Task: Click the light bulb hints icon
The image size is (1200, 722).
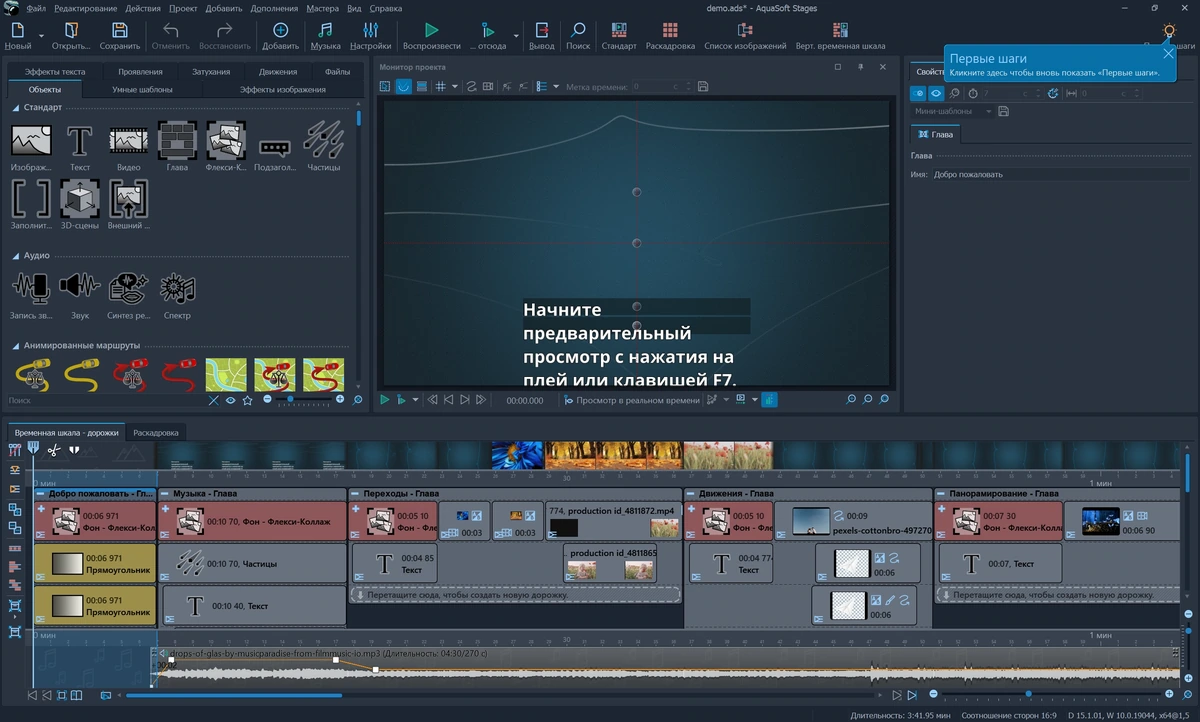Action: pyautogui.click(x=1169, y=32)
